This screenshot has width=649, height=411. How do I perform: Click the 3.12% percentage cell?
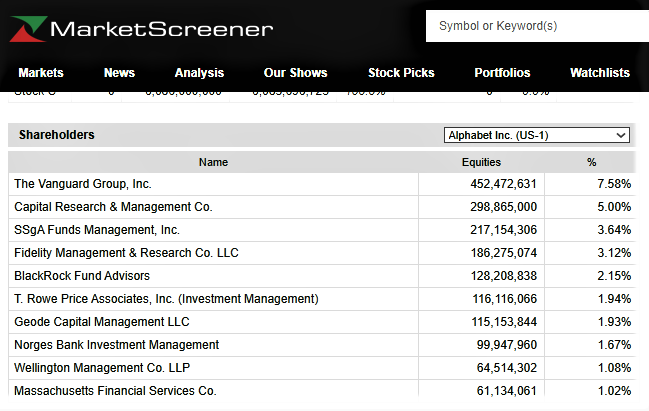pyautogui.click(x=614, y=253)
